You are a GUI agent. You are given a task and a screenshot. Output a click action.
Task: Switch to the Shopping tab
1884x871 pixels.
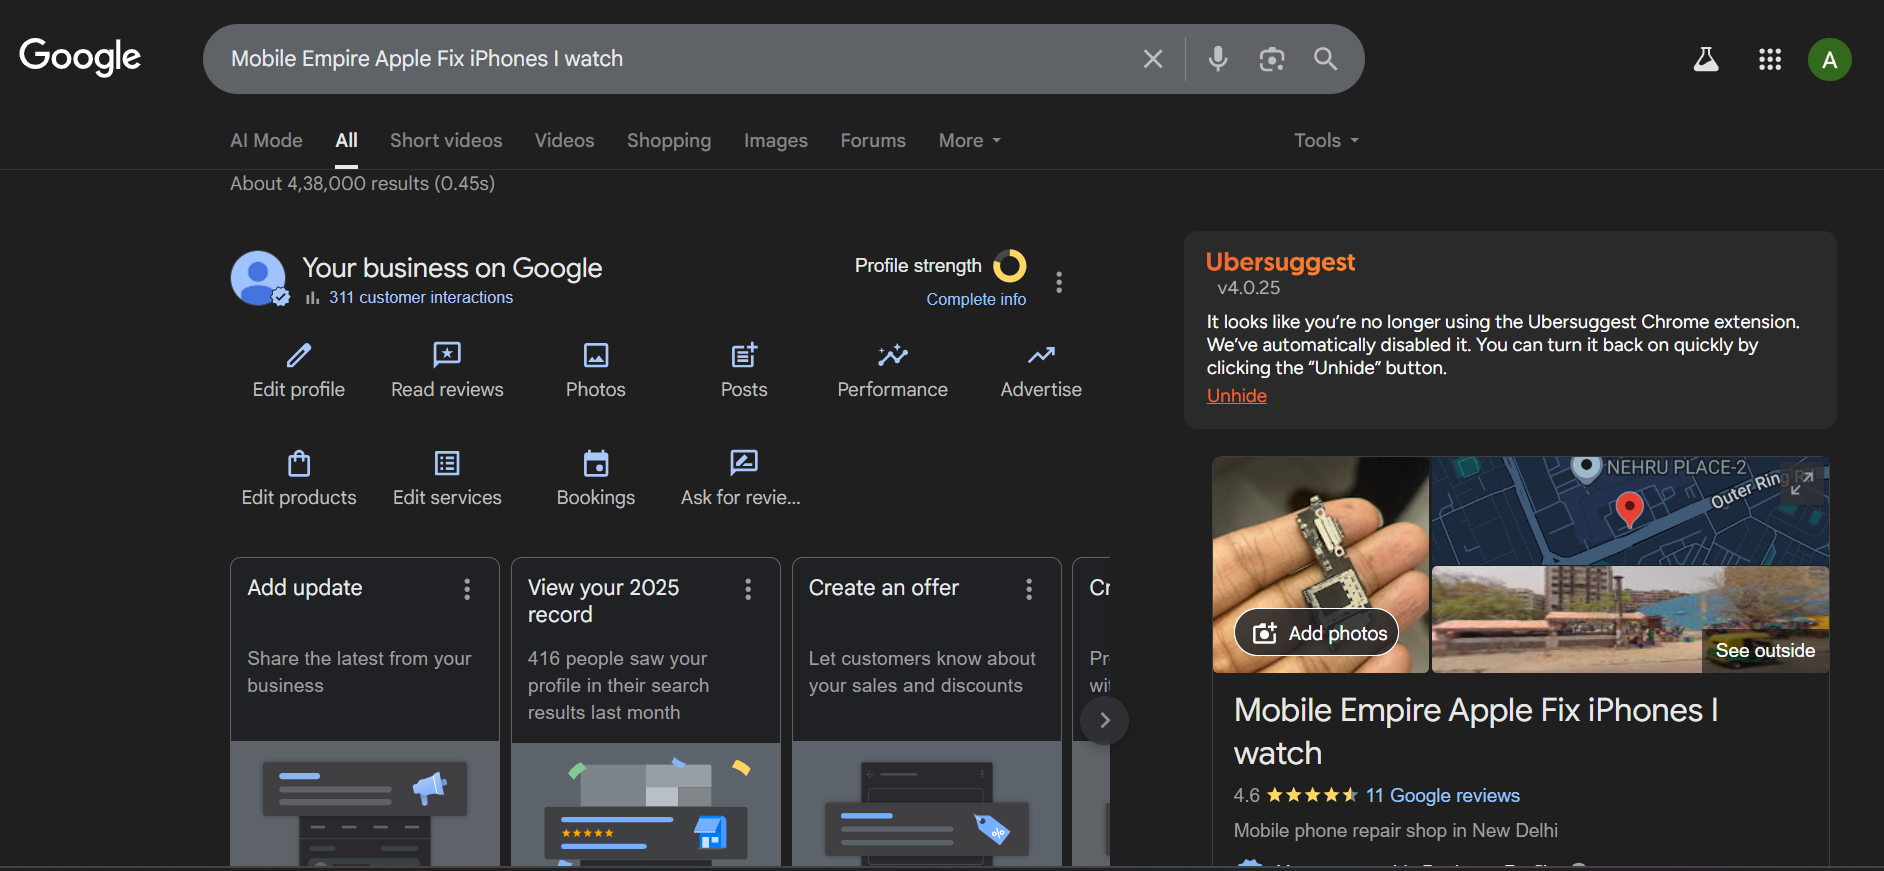[668, 141]
